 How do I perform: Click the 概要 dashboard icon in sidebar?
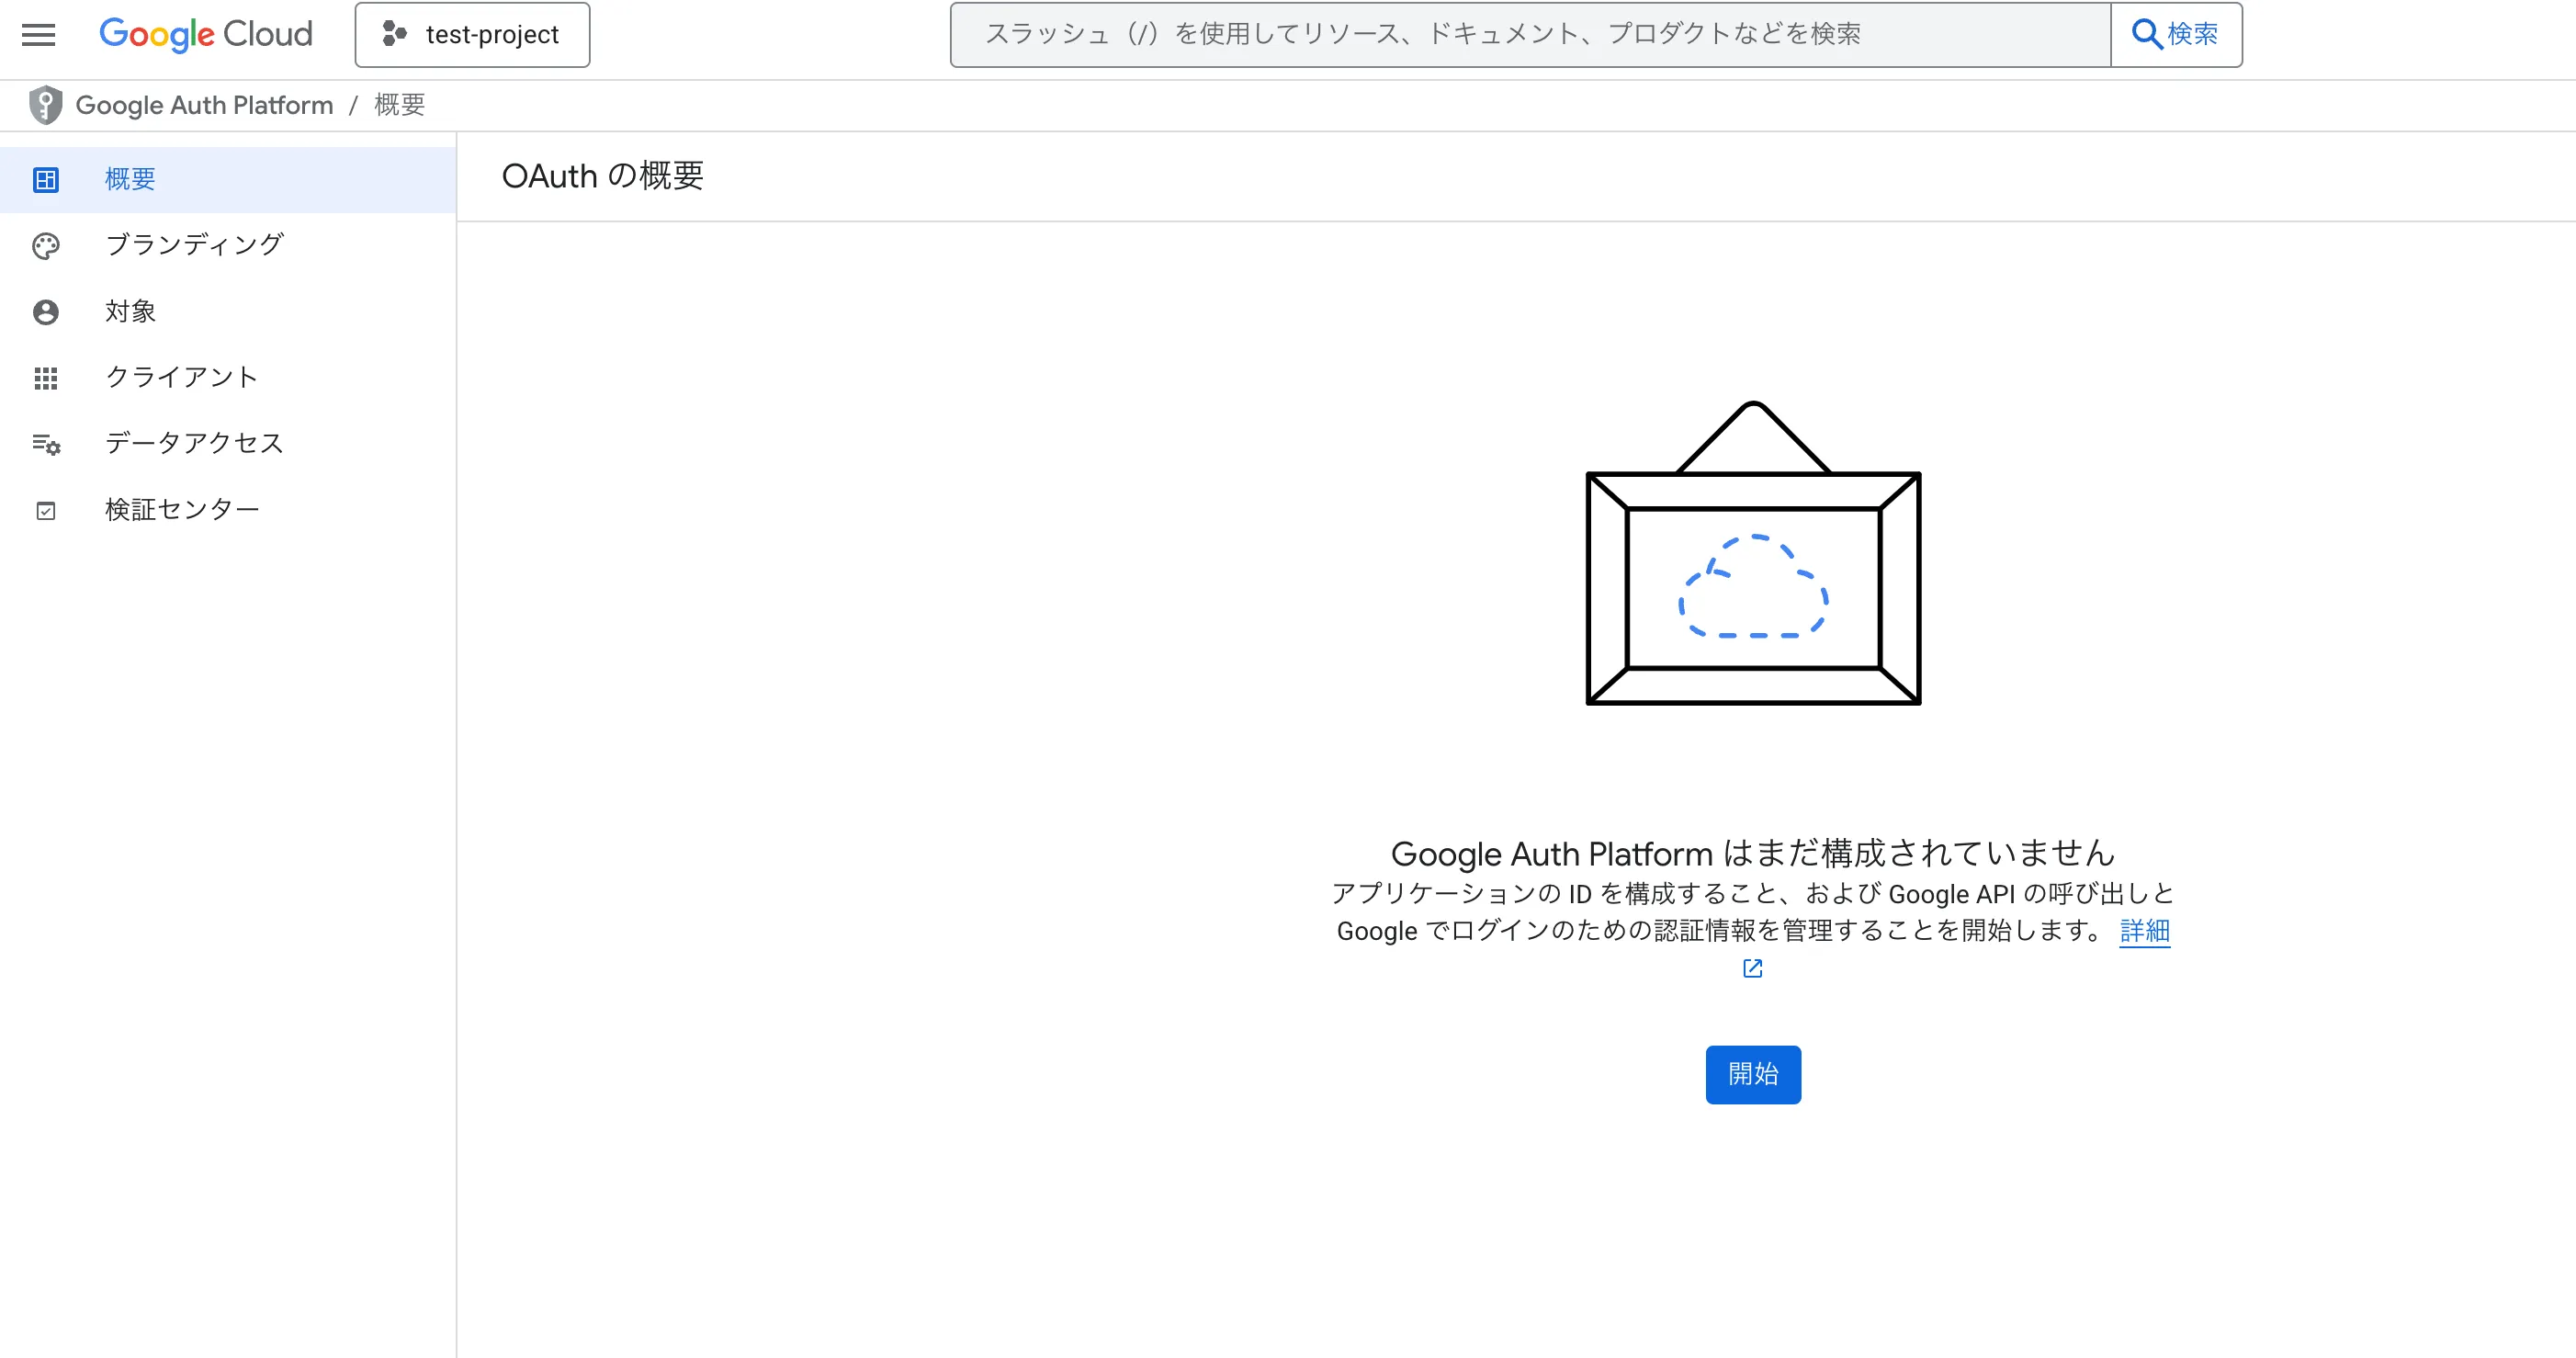[x=46, y=180]
